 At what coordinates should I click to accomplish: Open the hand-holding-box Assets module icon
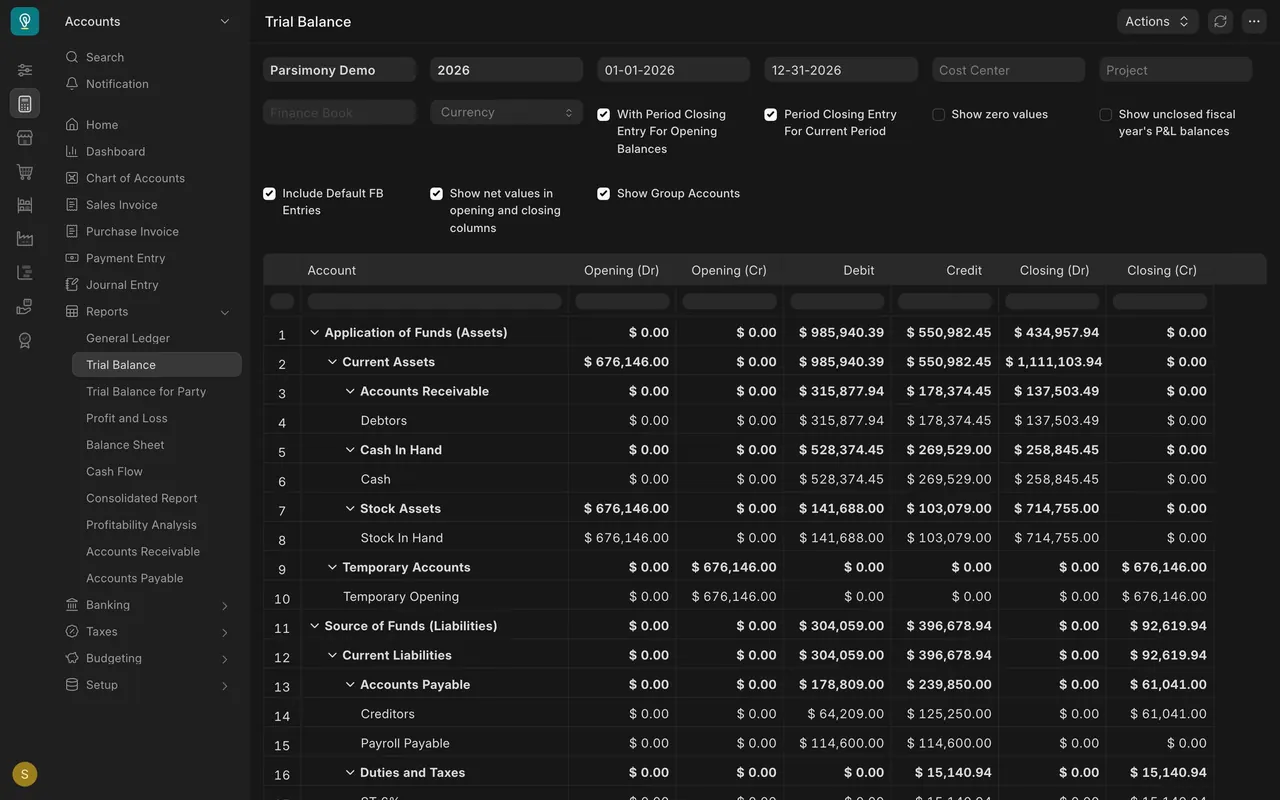click(25, 307)
